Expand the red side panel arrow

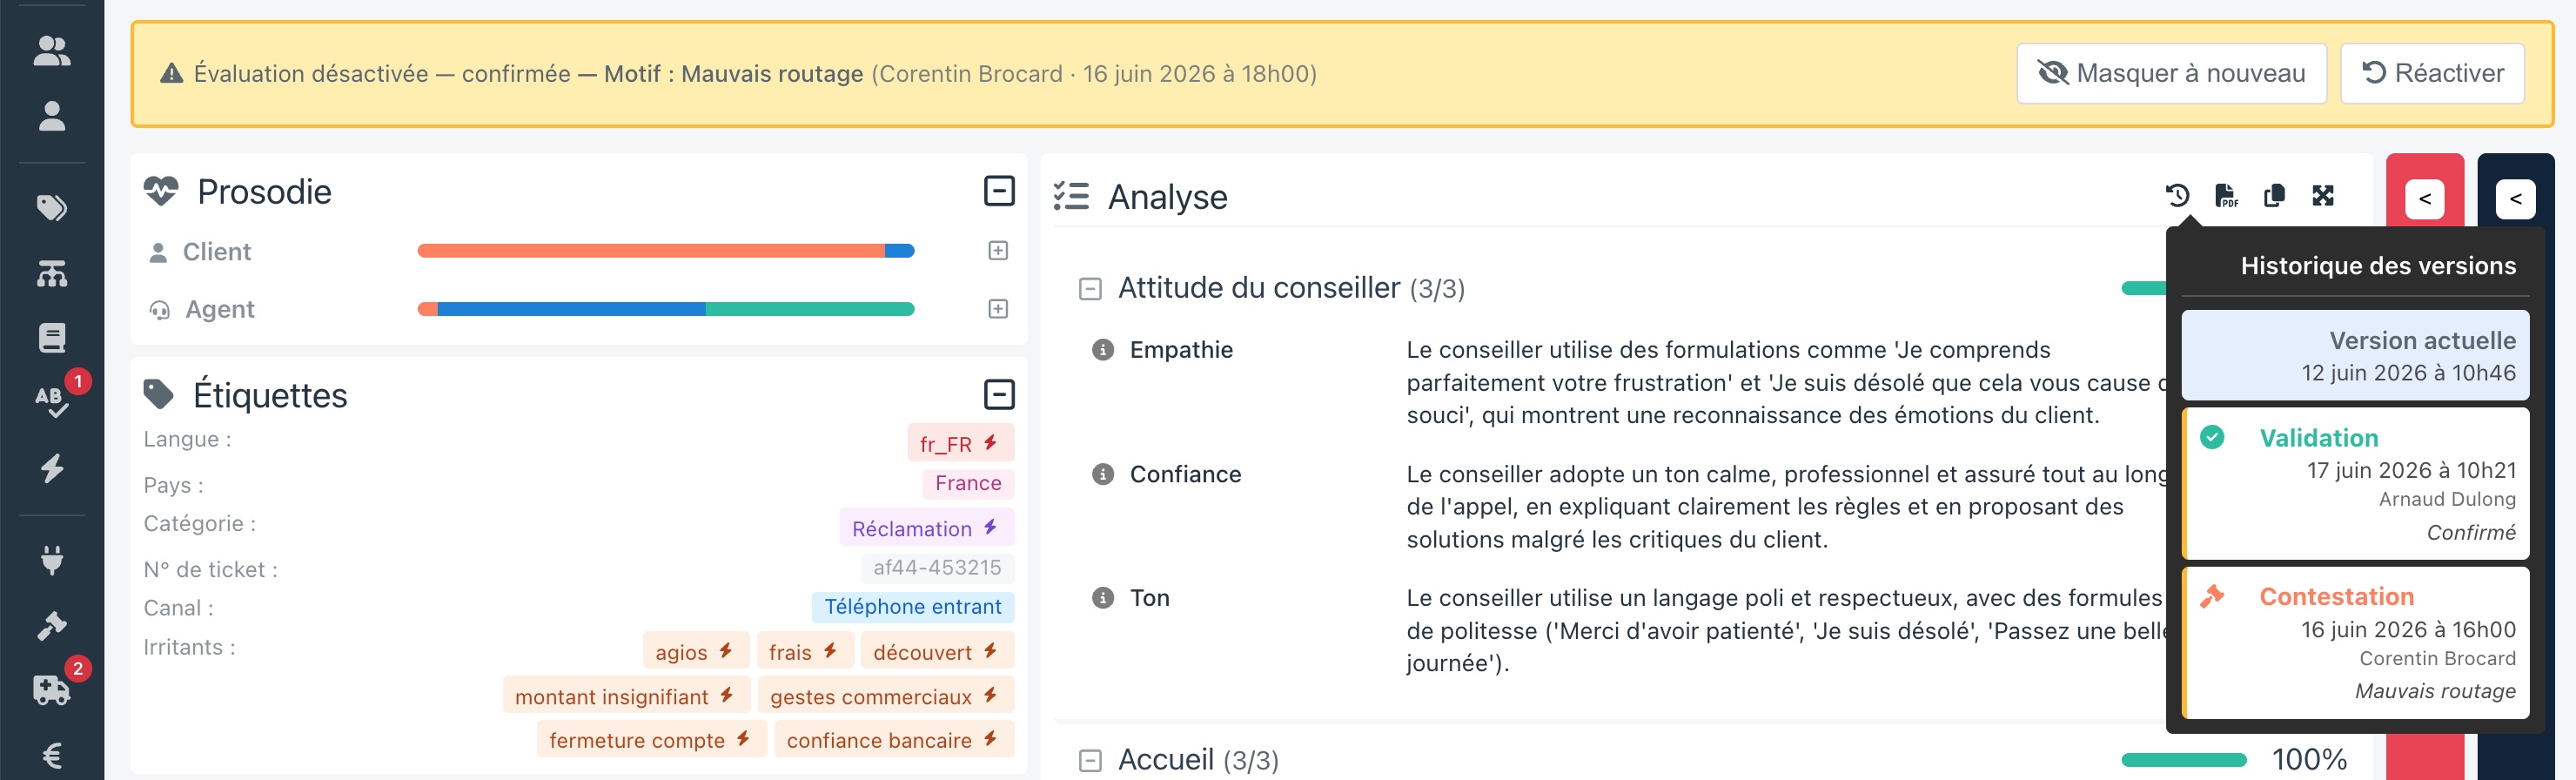[2424, 198]
